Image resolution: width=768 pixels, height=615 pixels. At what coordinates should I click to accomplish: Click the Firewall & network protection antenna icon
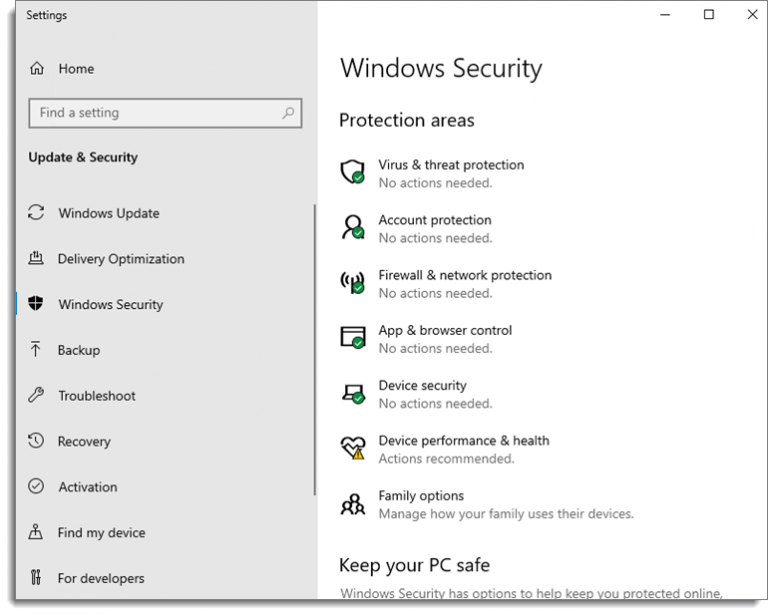[353, 283]
